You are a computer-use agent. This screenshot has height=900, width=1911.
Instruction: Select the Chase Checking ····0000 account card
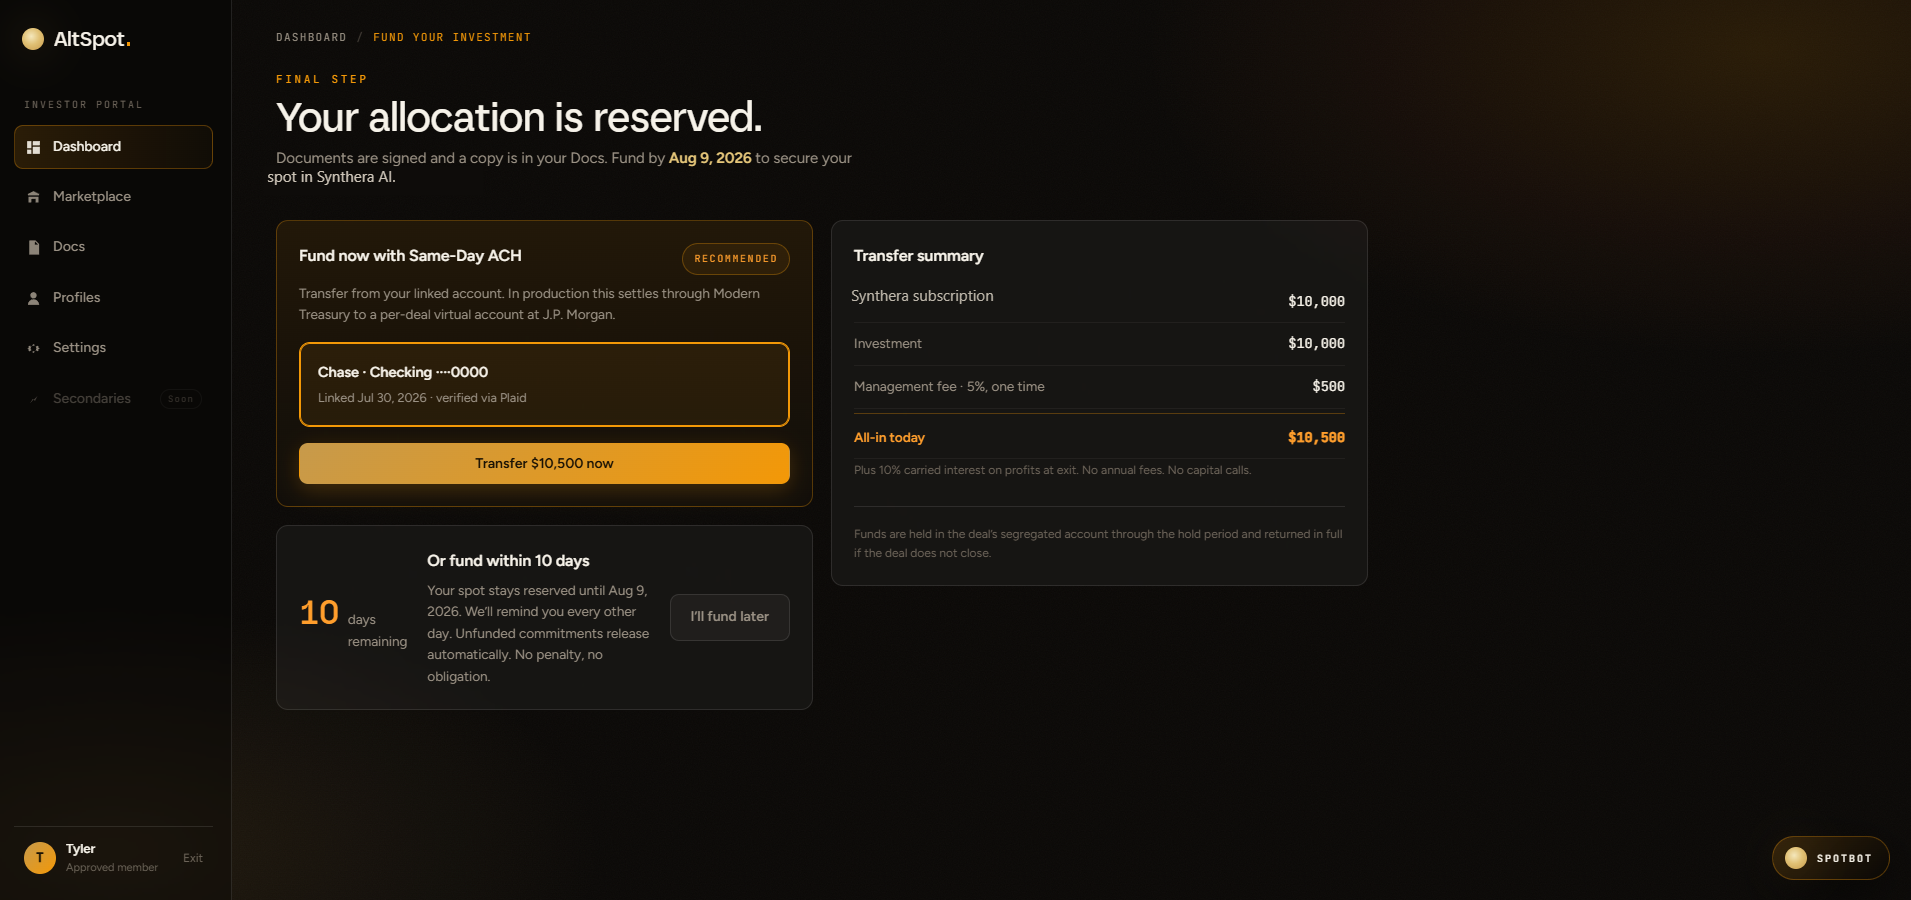tap(544, 385)
